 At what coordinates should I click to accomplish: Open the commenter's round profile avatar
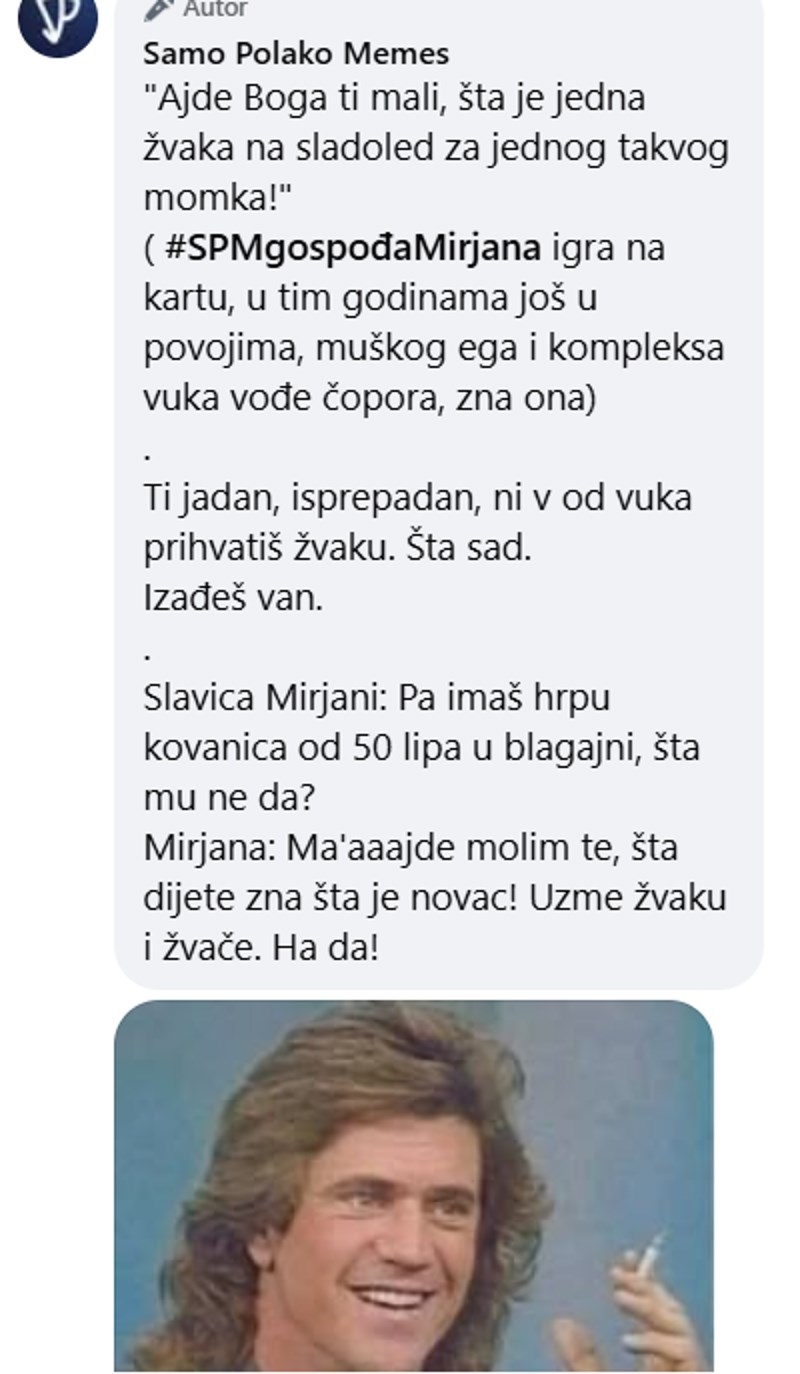pos(58,20)
